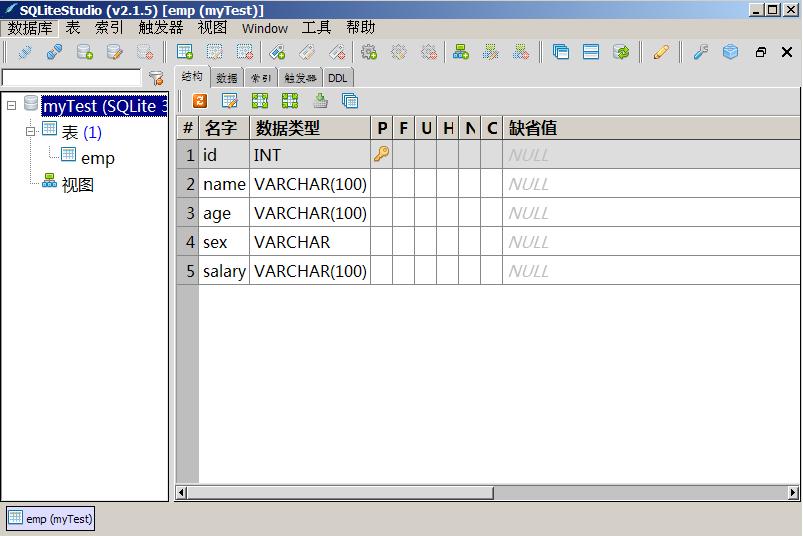Click the create new table icon
The image size is (803, 536).
click(x=184, y=52)
